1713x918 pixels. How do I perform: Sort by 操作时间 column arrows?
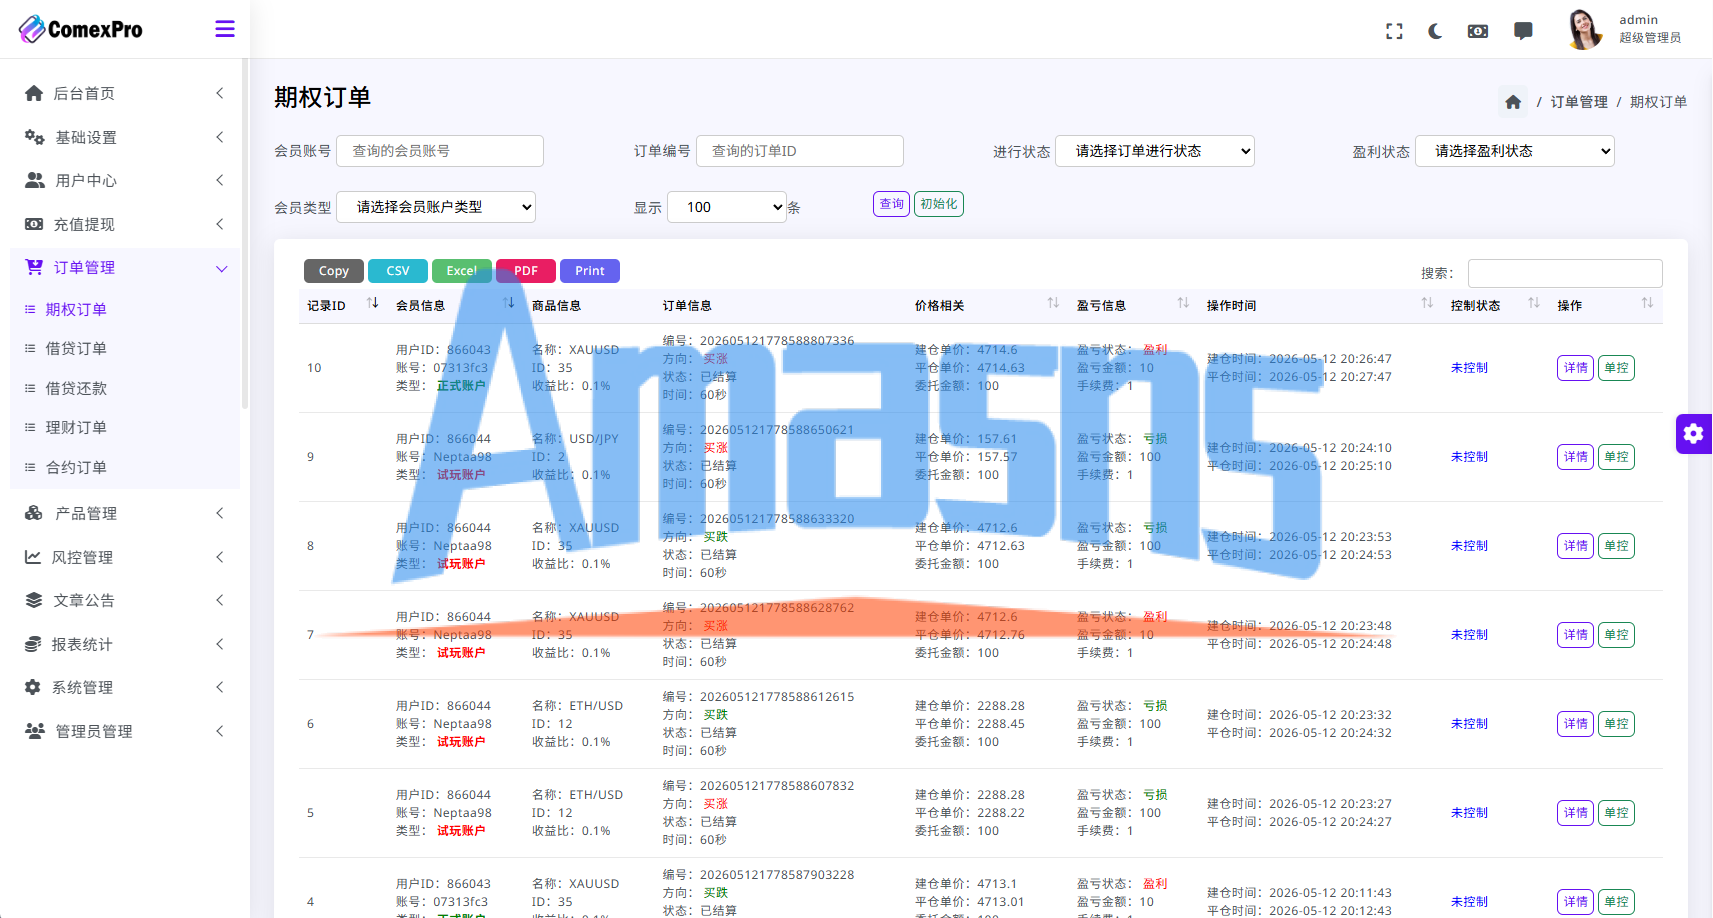pyautogui.click(x=1427, y=303)
